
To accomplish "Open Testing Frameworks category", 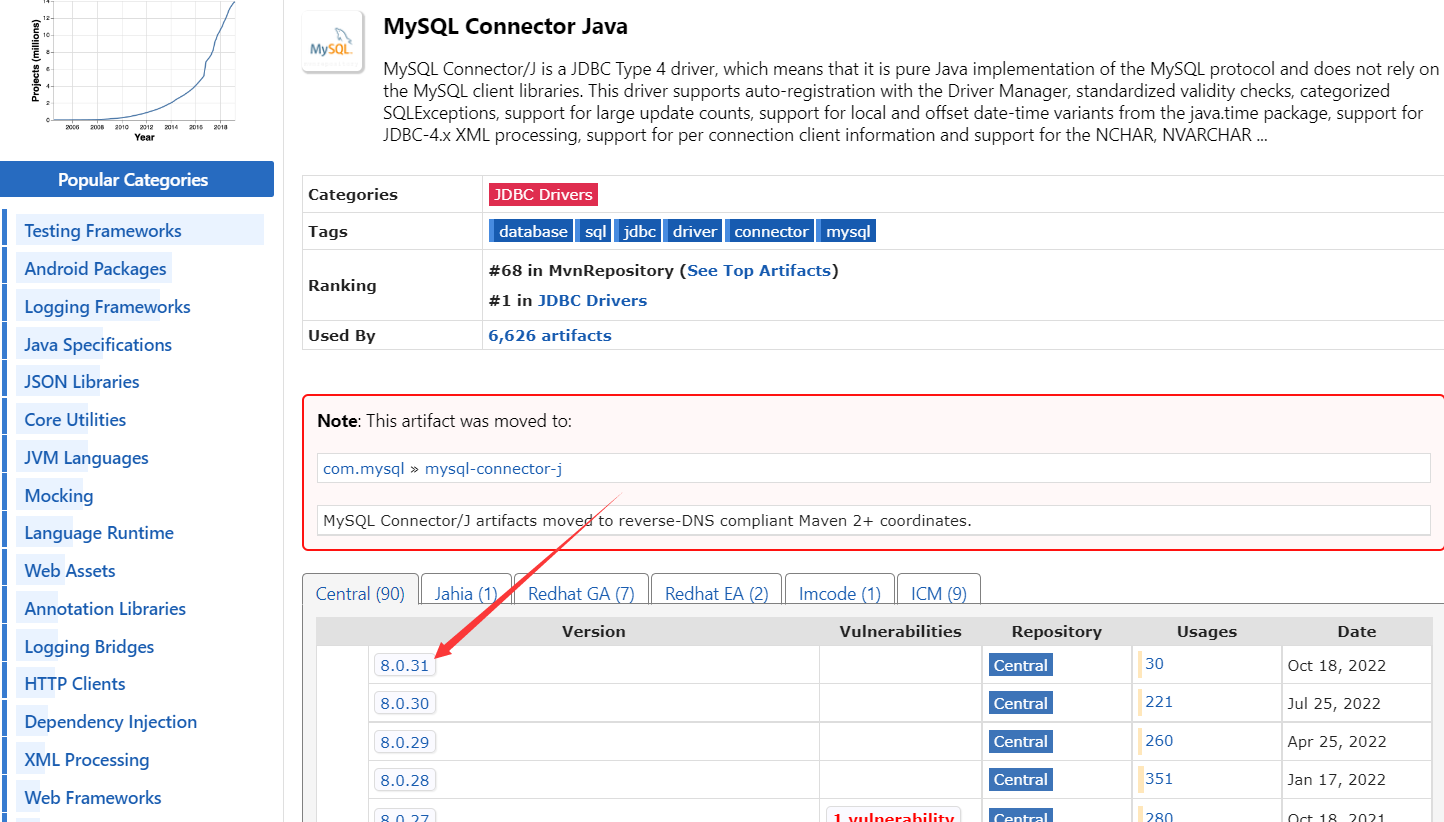I will click(x=103, y=231).
